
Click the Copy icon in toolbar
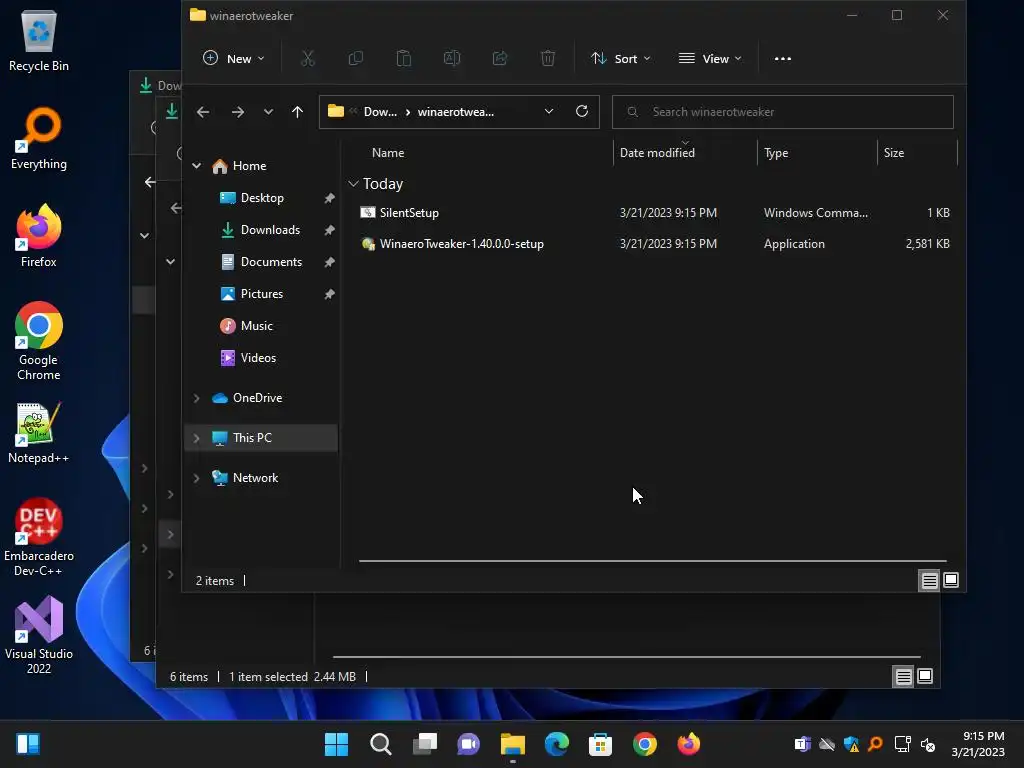pos(356,59)
